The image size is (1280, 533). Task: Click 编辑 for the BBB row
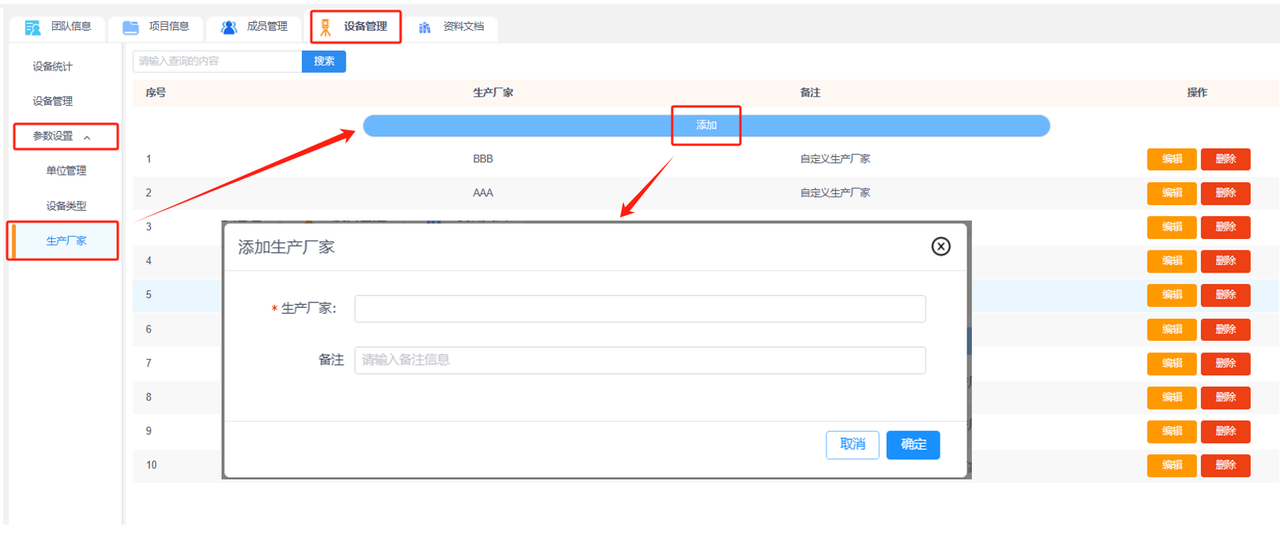tap(1171, 159)
